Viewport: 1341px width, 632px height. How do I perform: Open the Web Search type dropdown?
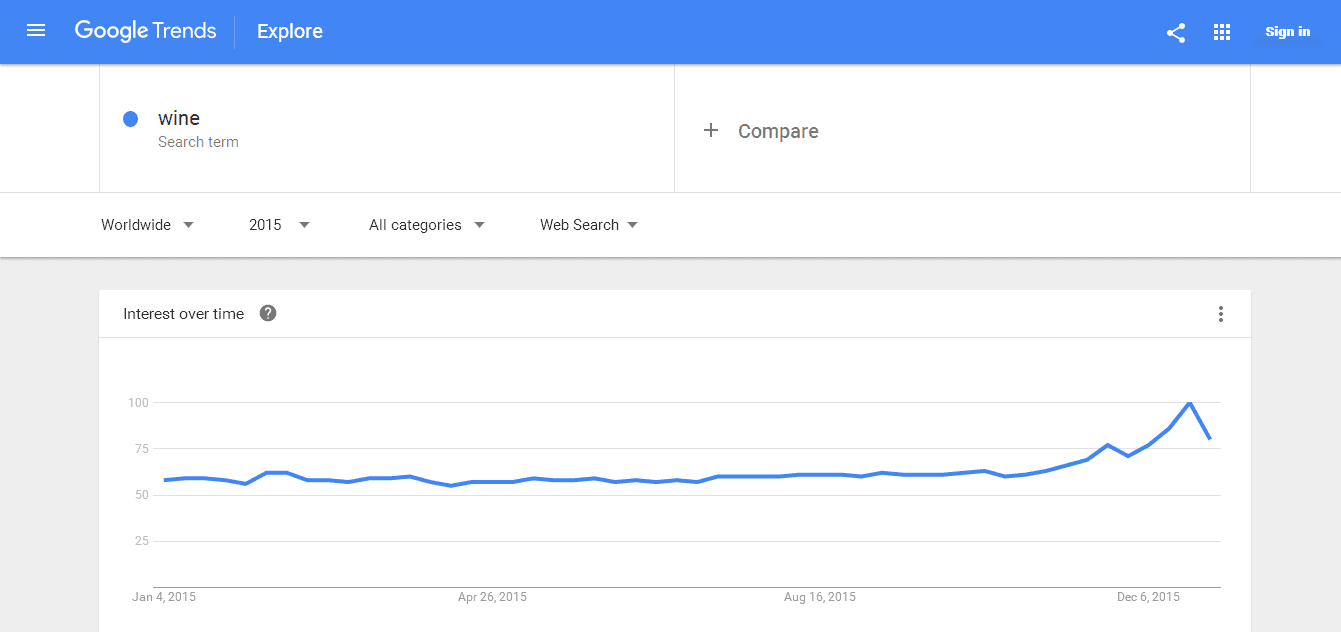[x=589, y=225]
